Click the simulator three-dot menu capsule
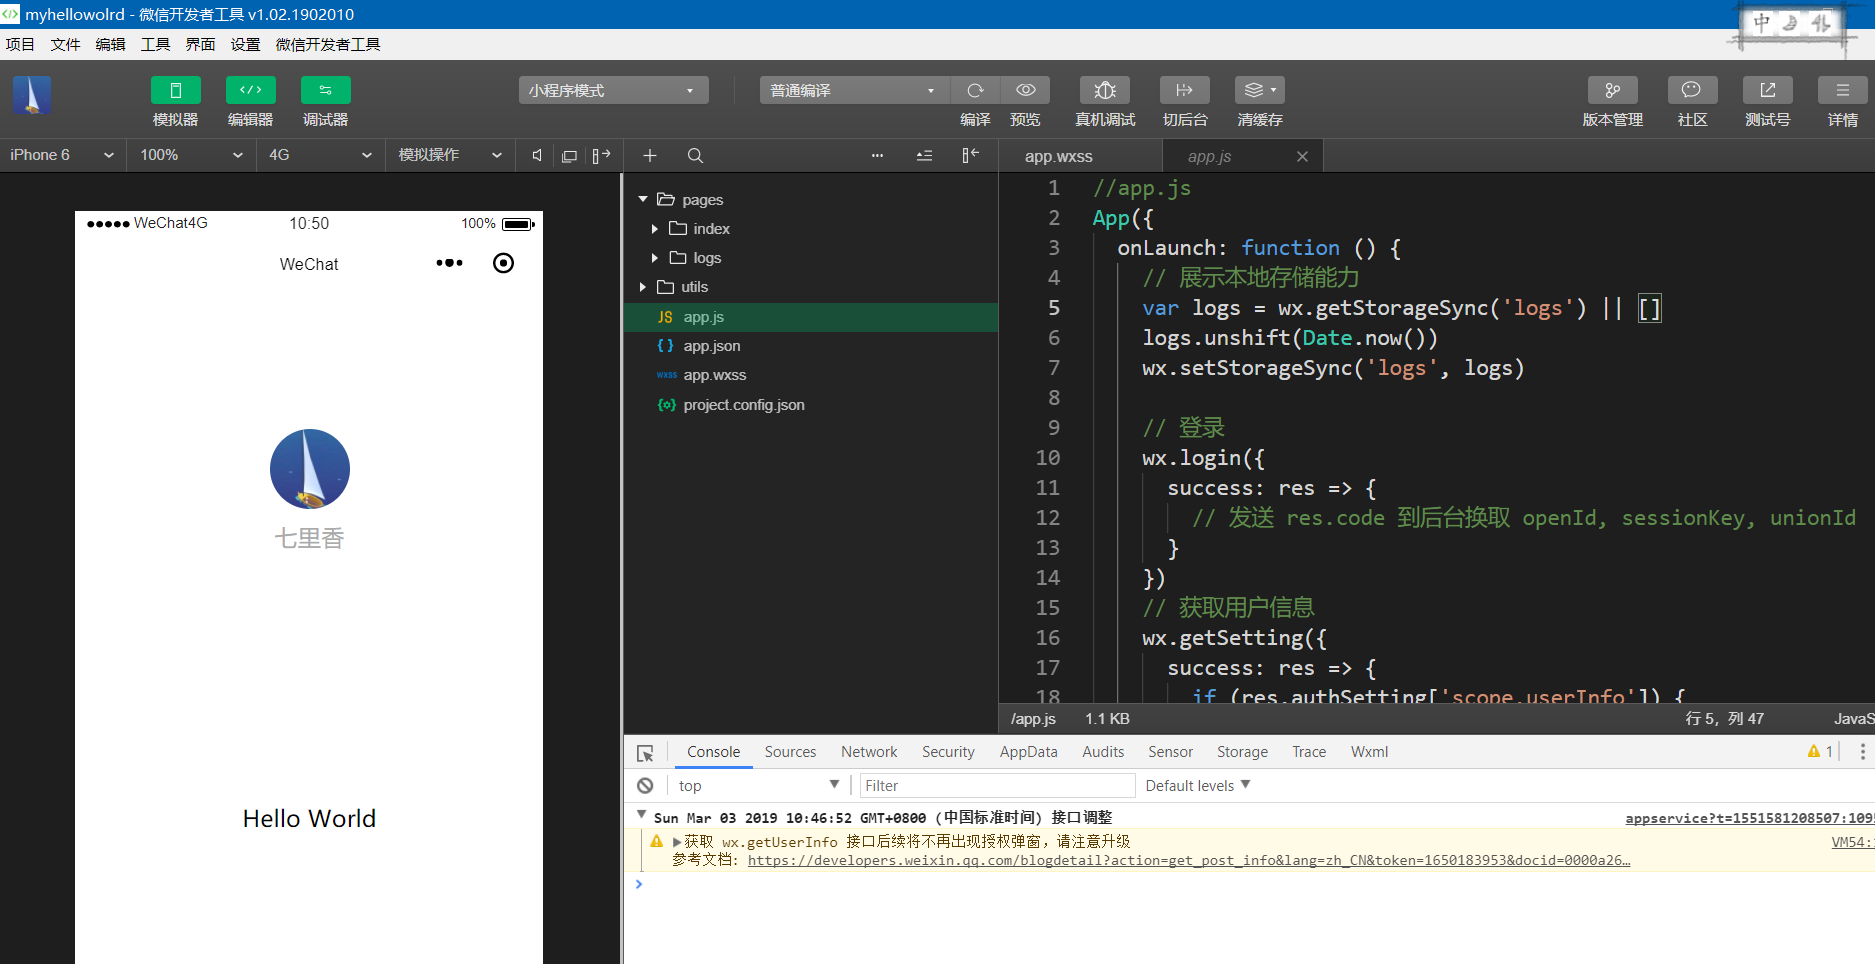The width and height of the screenshot is (1875, 964). (449, 263)
